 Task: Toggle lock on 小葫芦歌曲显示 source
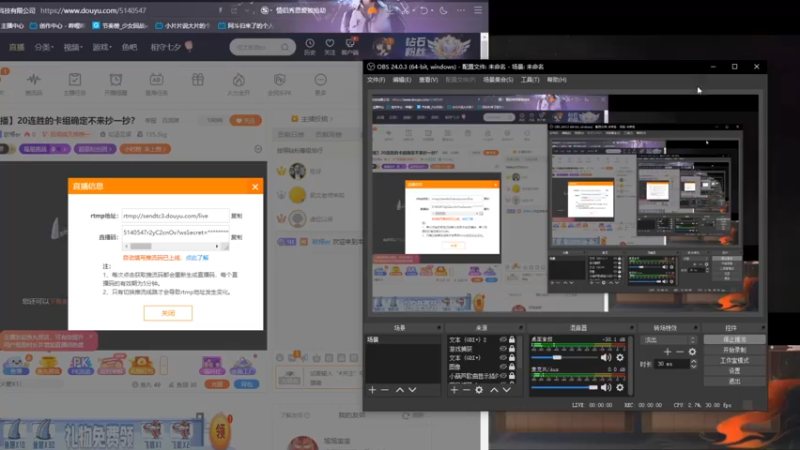click(x=512, y=376)
